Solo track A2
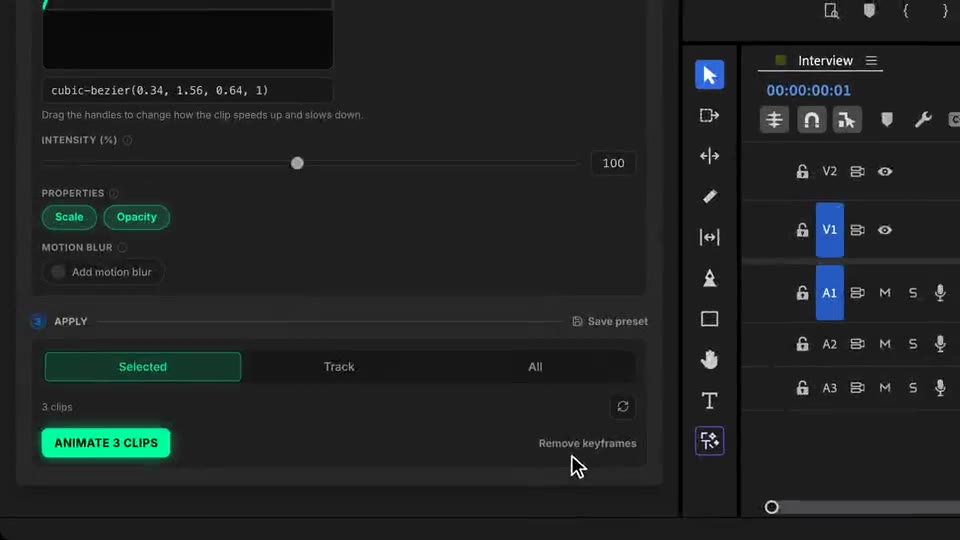This screenshot has width=960, height=540. point(913,344)
